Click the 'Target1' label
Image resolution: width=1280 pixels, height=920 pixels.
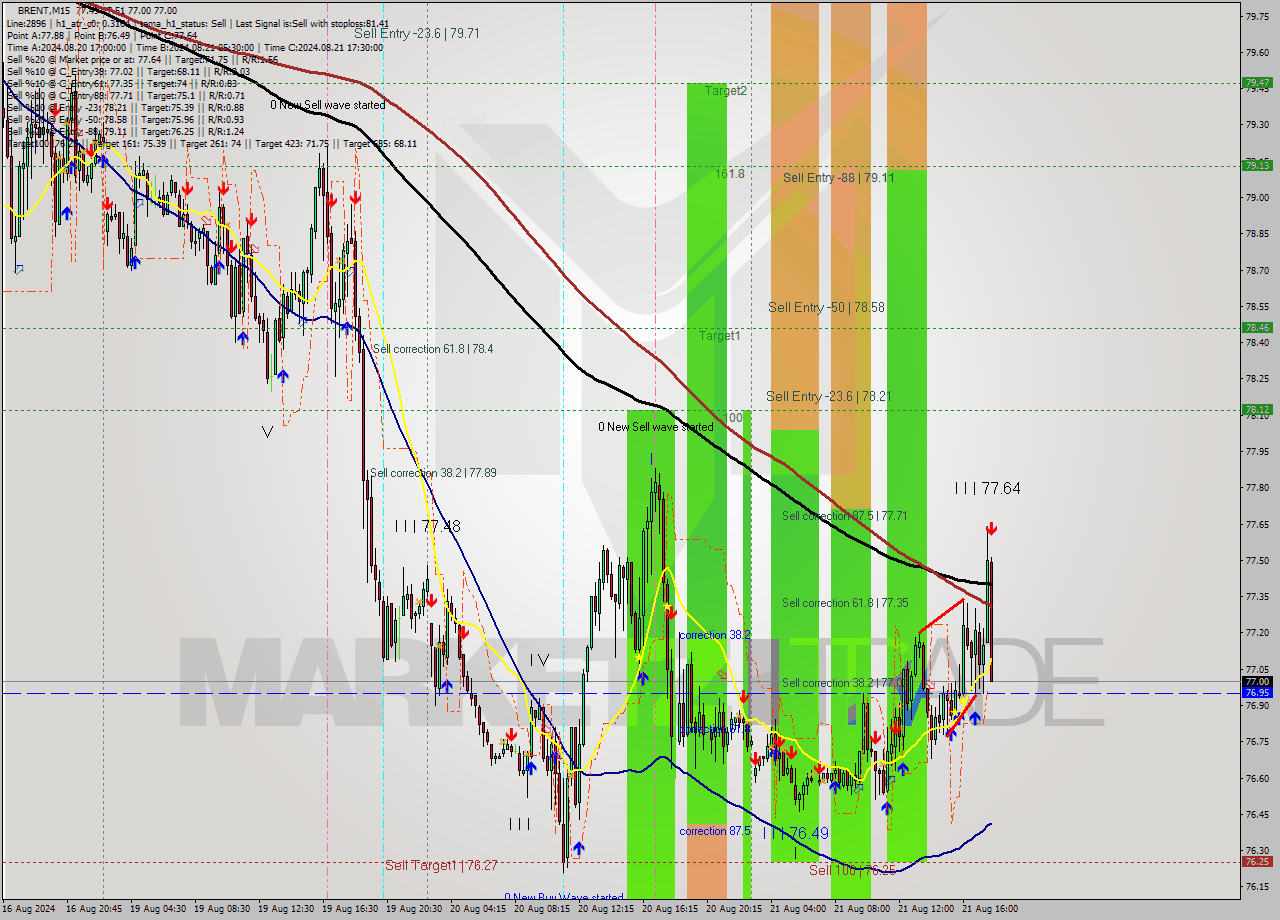719,335
